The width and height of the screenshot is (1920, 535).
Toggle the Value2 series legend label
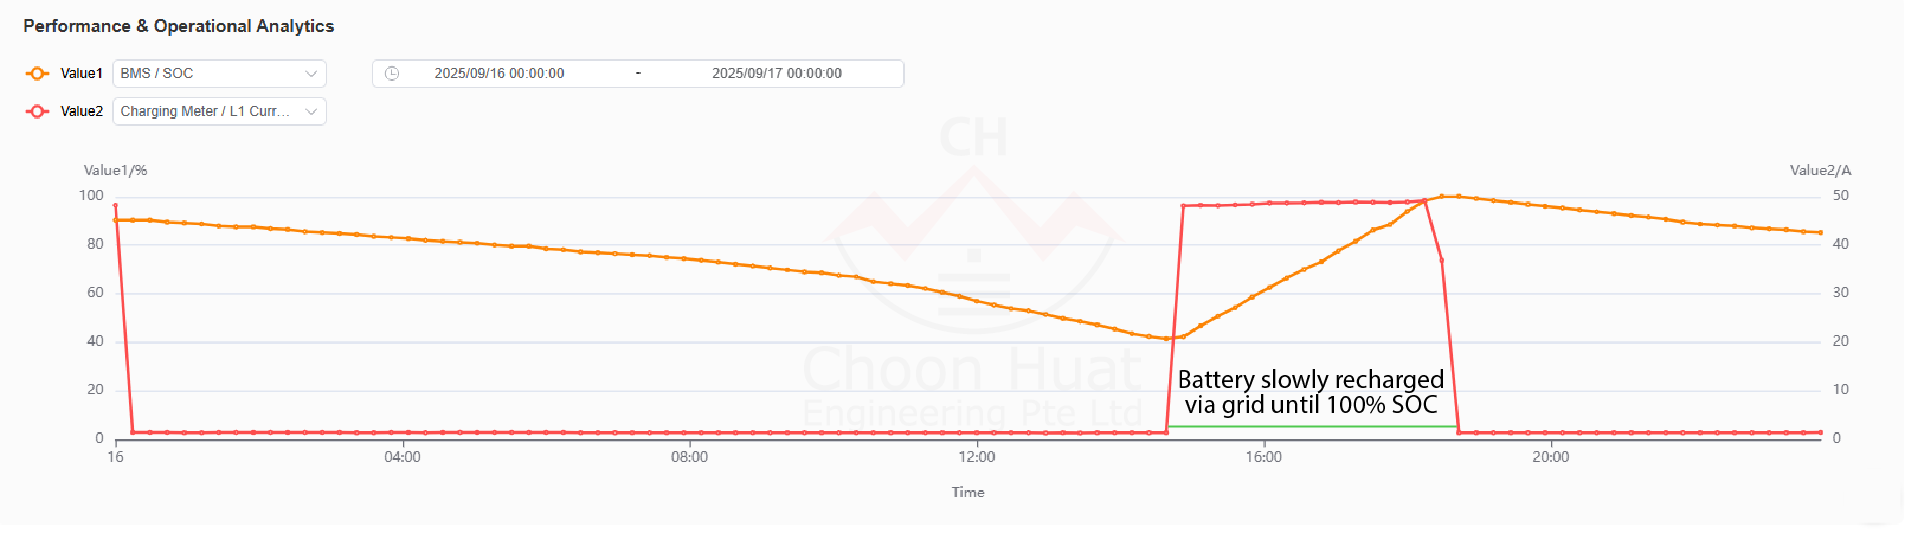point(81,111)
